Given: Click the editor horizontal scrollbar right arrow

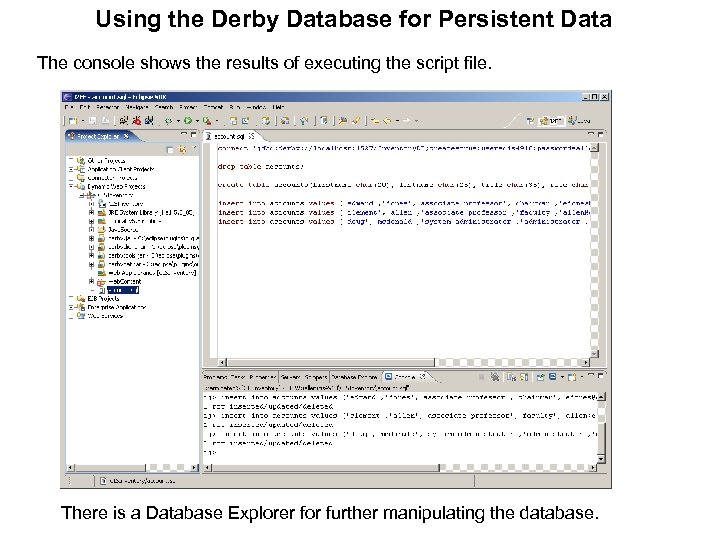Looking at the screenshot, I should point(586,362).
